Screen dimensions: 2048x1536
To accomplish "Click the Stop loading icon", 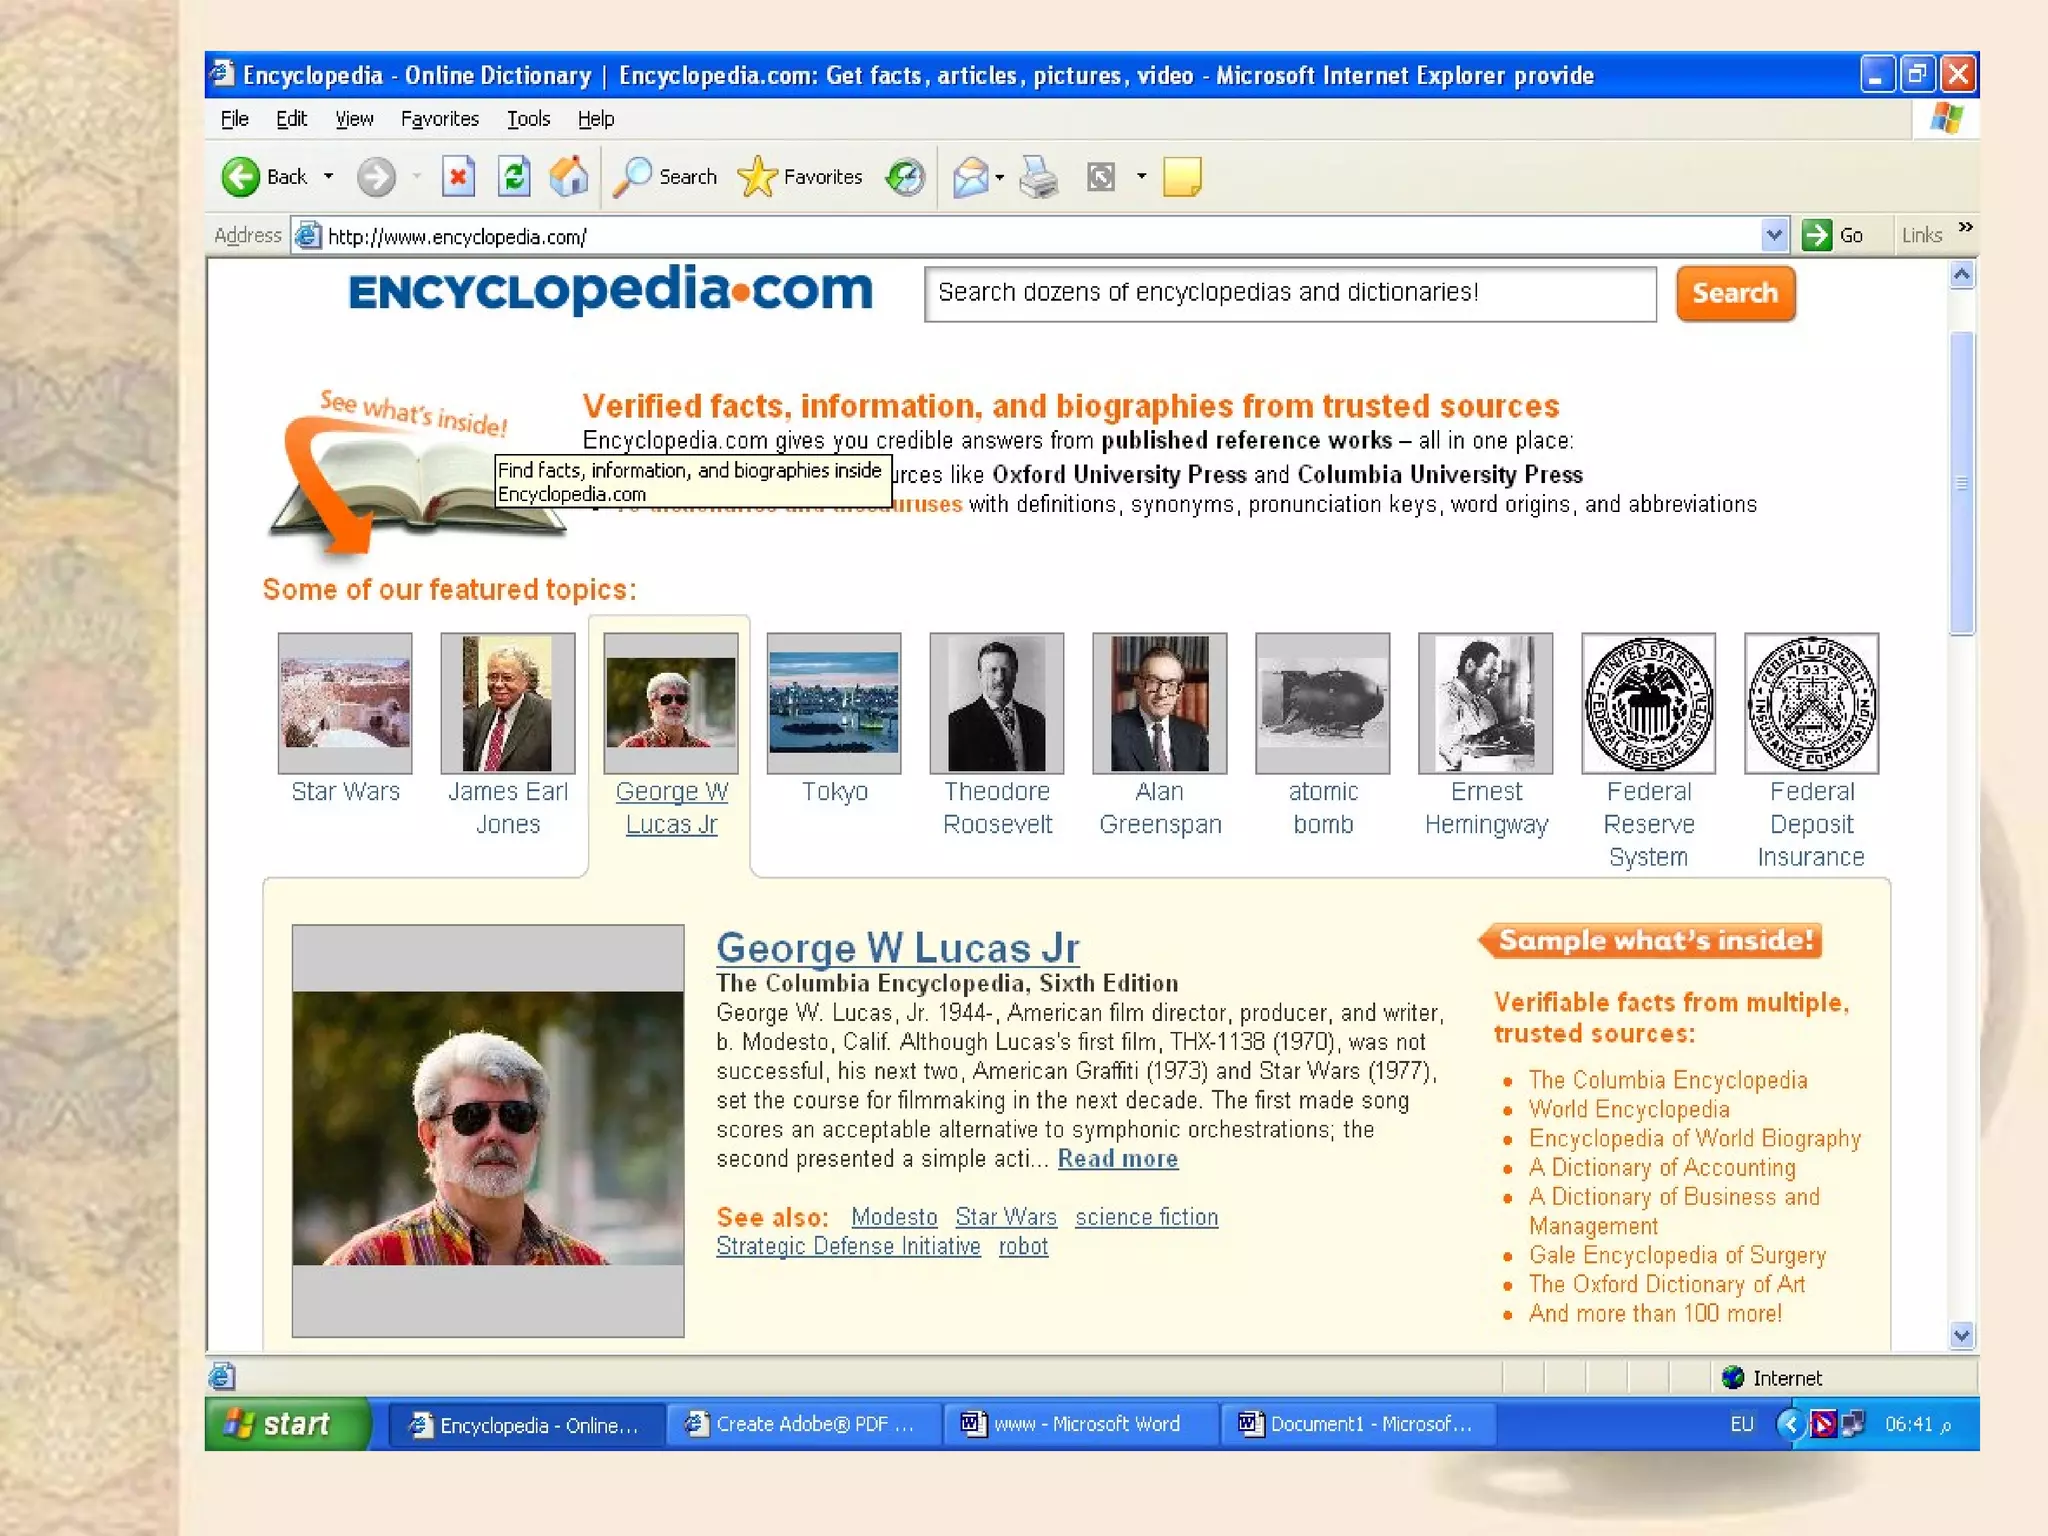I will click(458, 177).
